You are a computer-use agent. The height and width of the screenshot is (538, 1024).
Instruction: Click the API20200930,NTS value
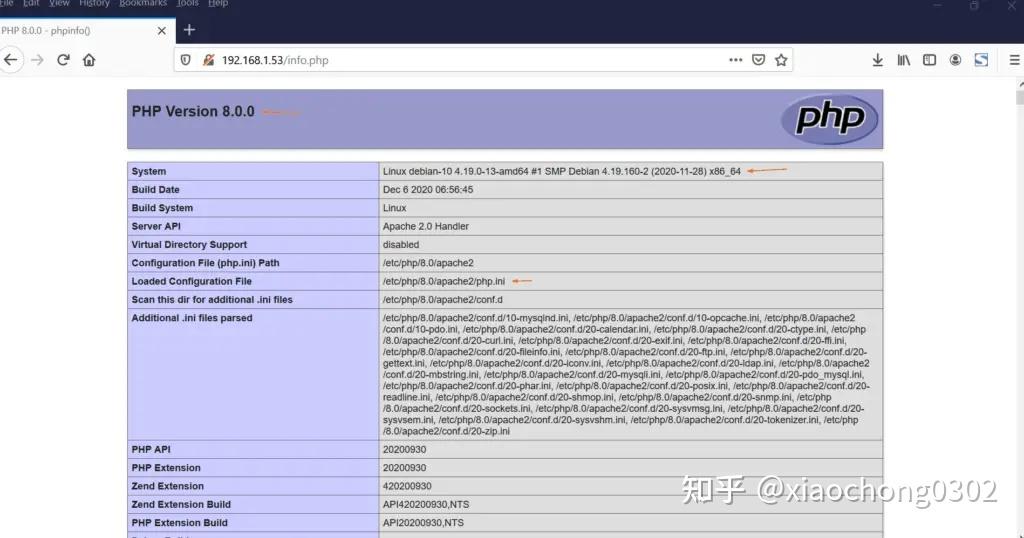423,522
